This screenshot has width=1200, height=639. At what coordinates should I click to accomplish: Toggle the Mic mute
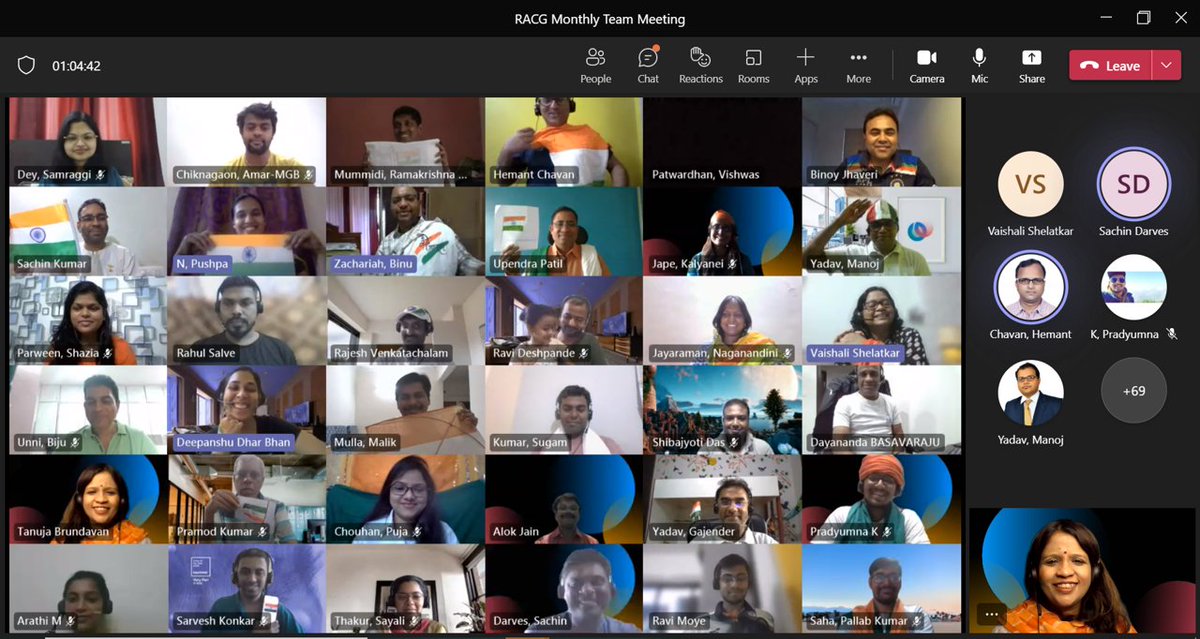(x=979, y=65)
